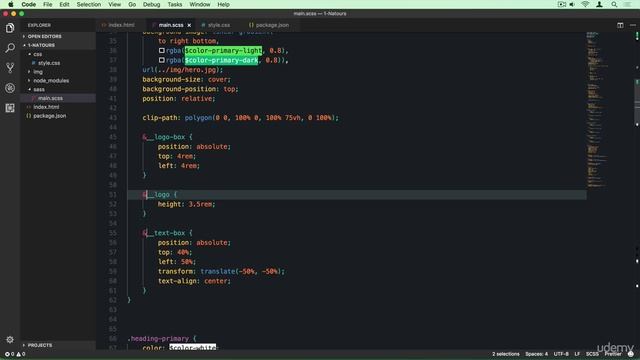Open the File menu

point(47,4)
